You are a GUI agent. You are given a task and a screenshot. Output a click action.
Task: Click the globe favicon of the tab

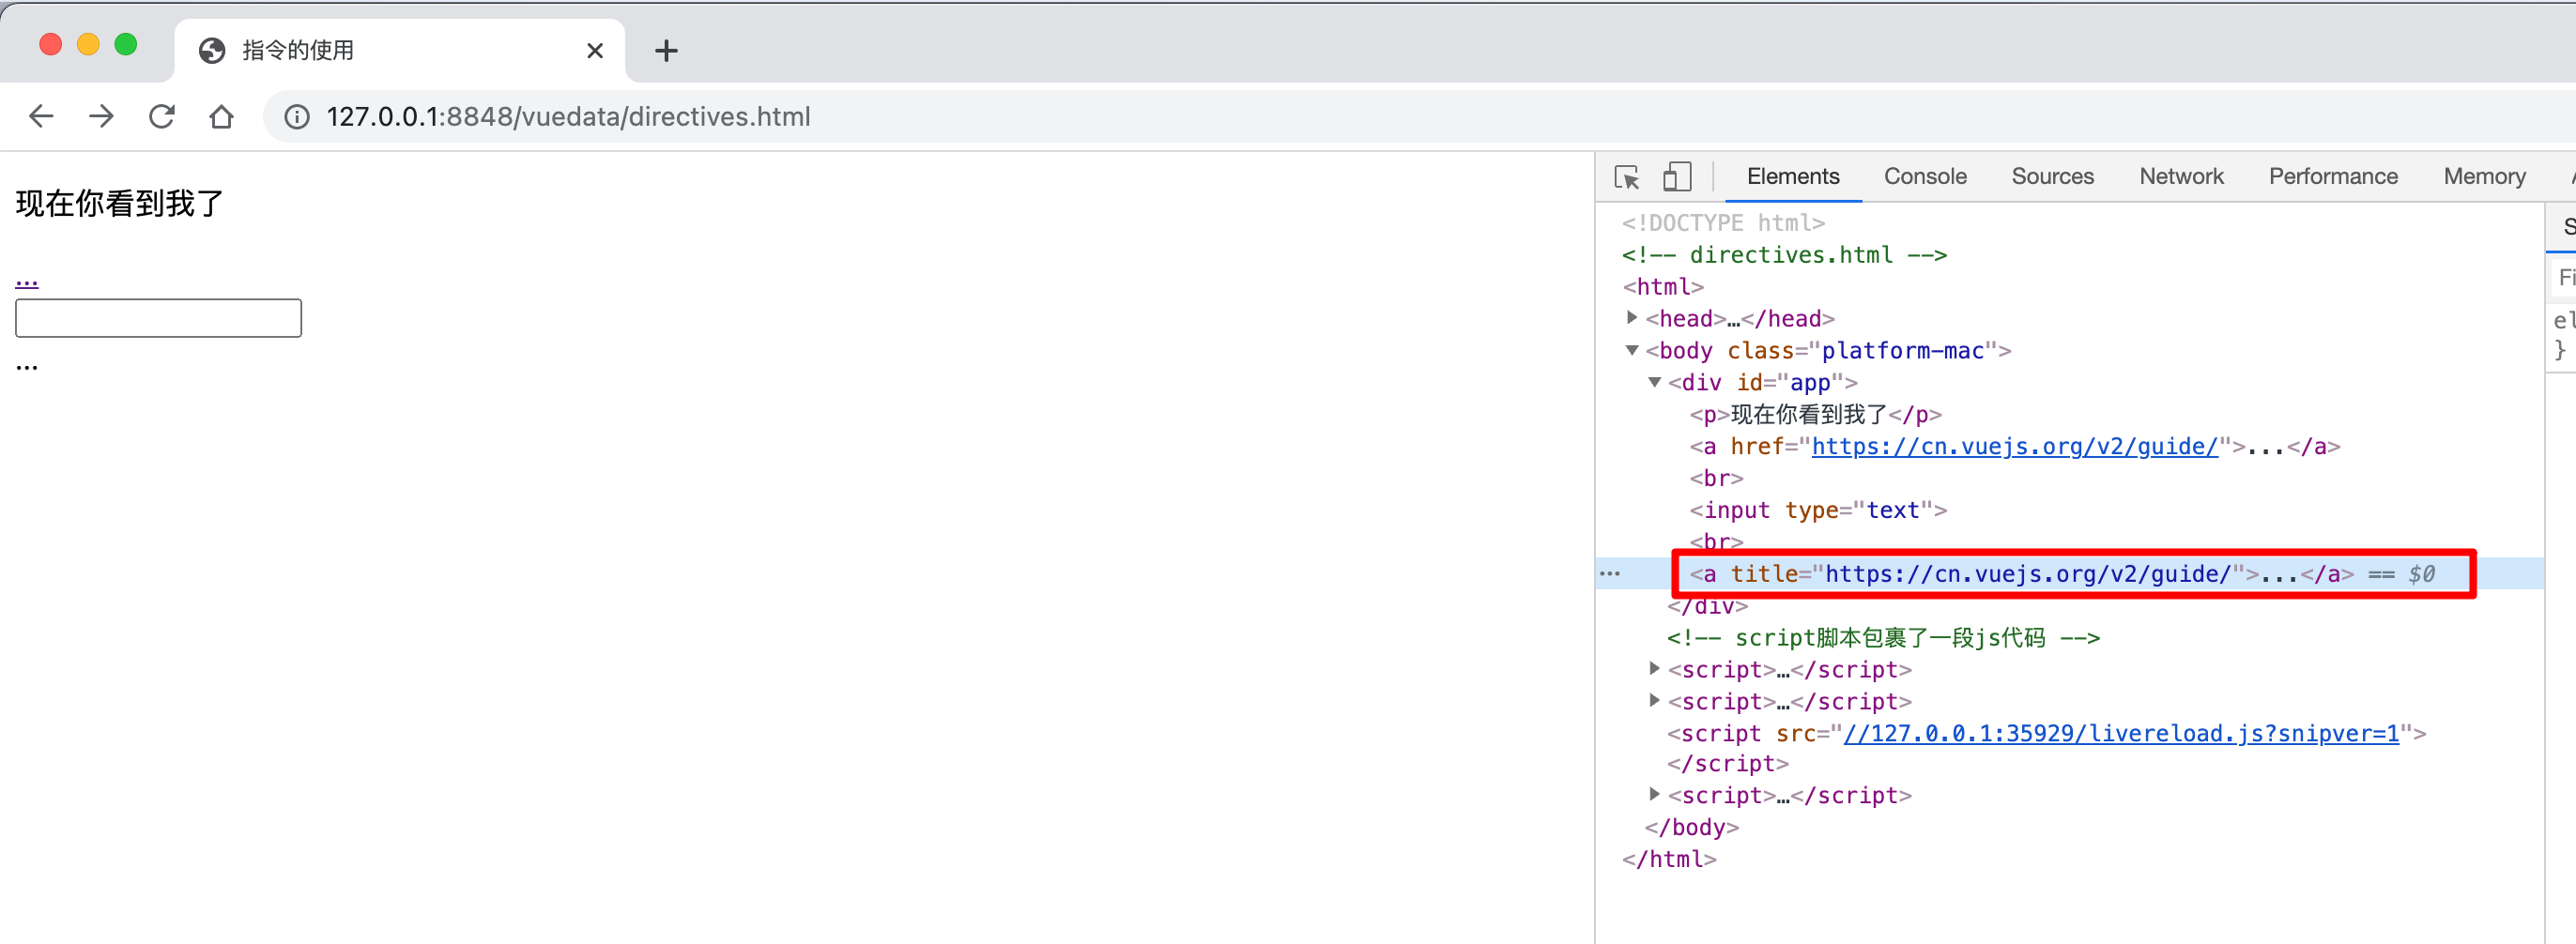212,50
